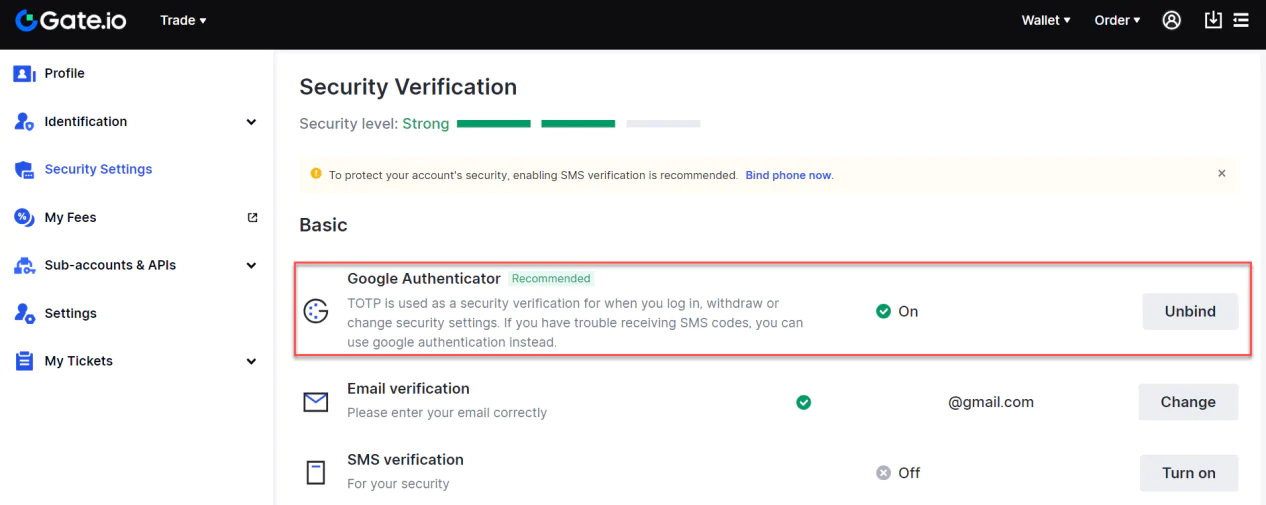Open the Trade dropdown menu
The width and height of the screenshot is (1266, 505).
(183, 20)
